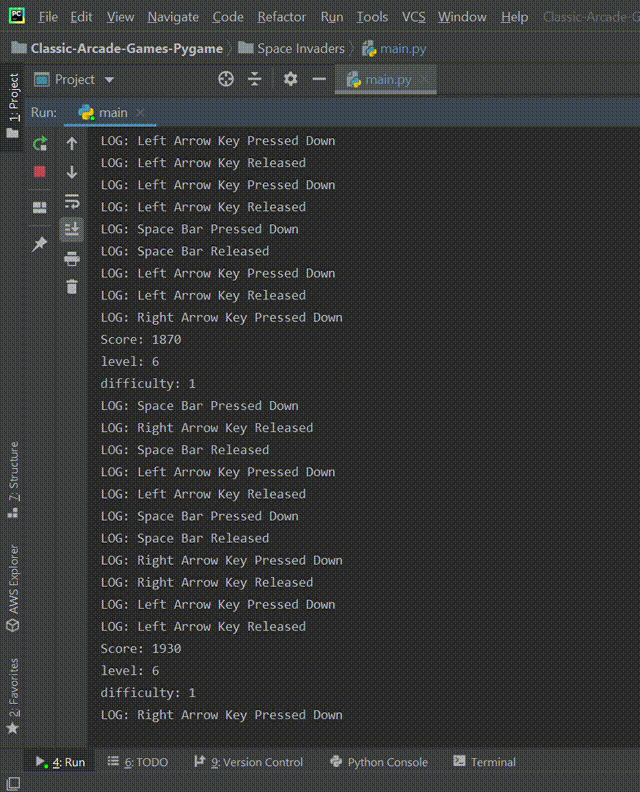Viewport: 640px width, 792px height.
Task: Click the 'Score: 1930' output line
Action: coord(141,649)
